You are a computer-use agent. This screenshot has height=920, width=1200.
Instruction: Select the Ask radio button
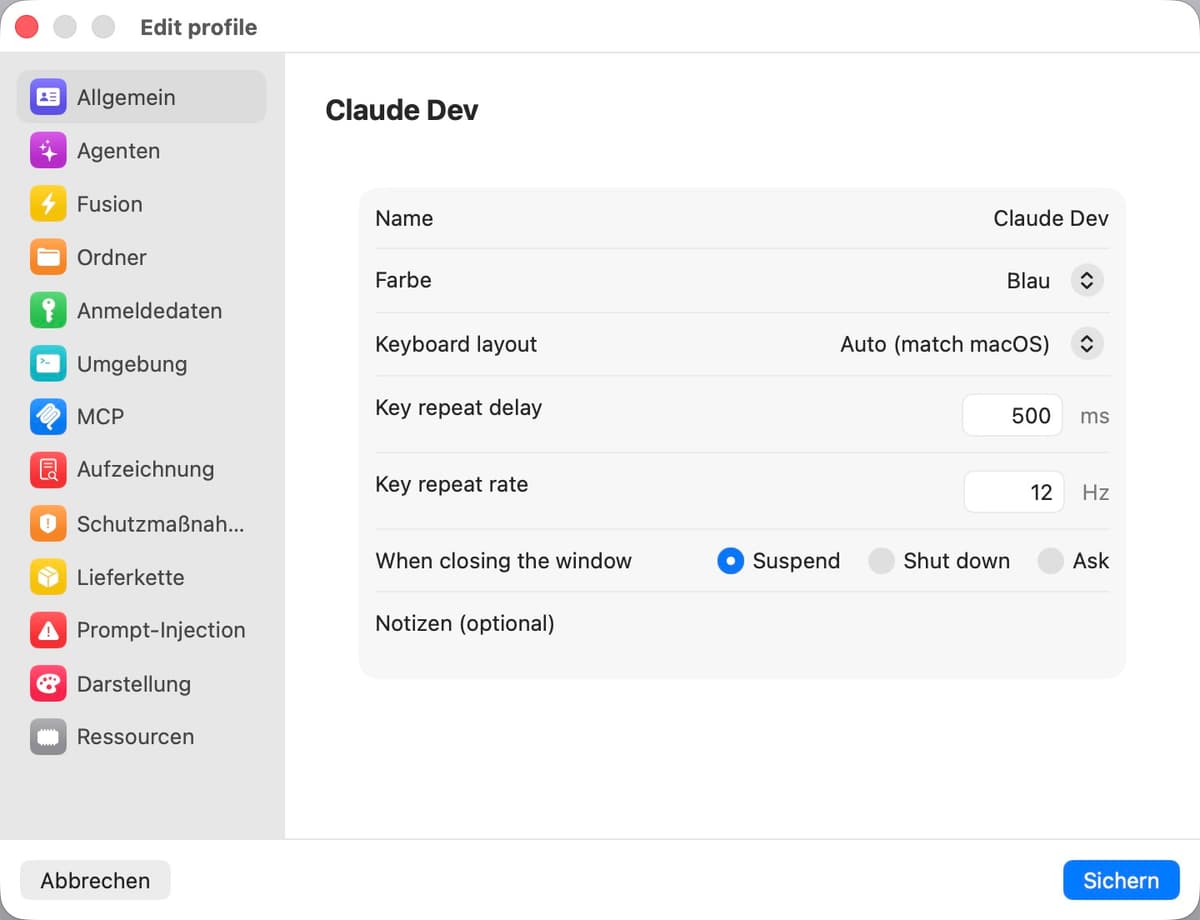(1050, 561)
